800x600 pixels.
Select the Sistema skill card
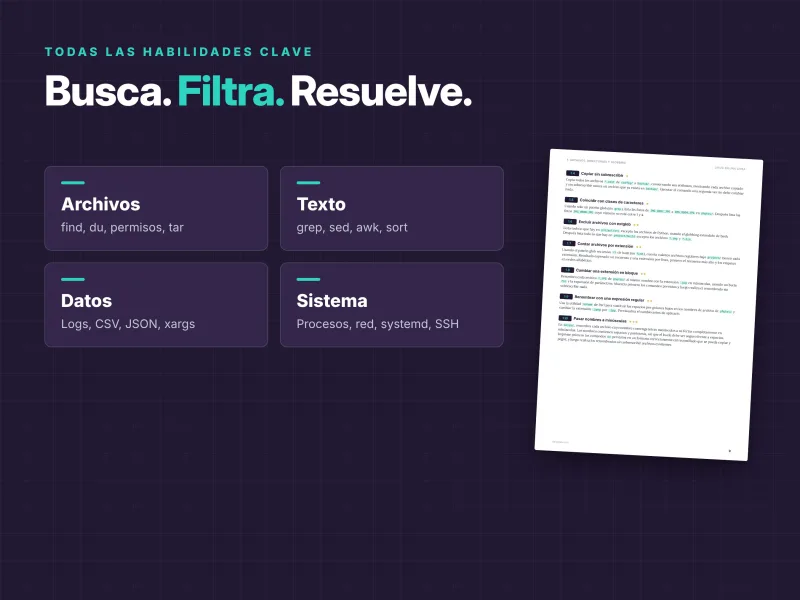(x=392, y=305)
